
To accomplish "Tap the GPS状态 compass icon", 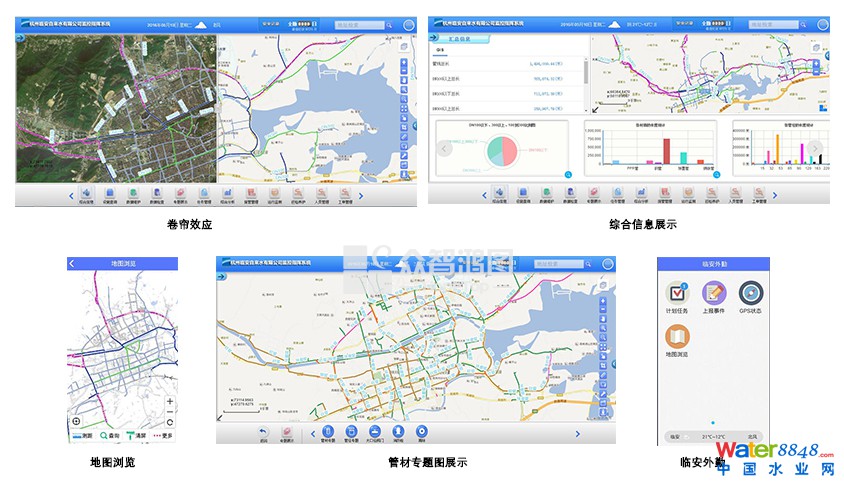I will [750, 293].
